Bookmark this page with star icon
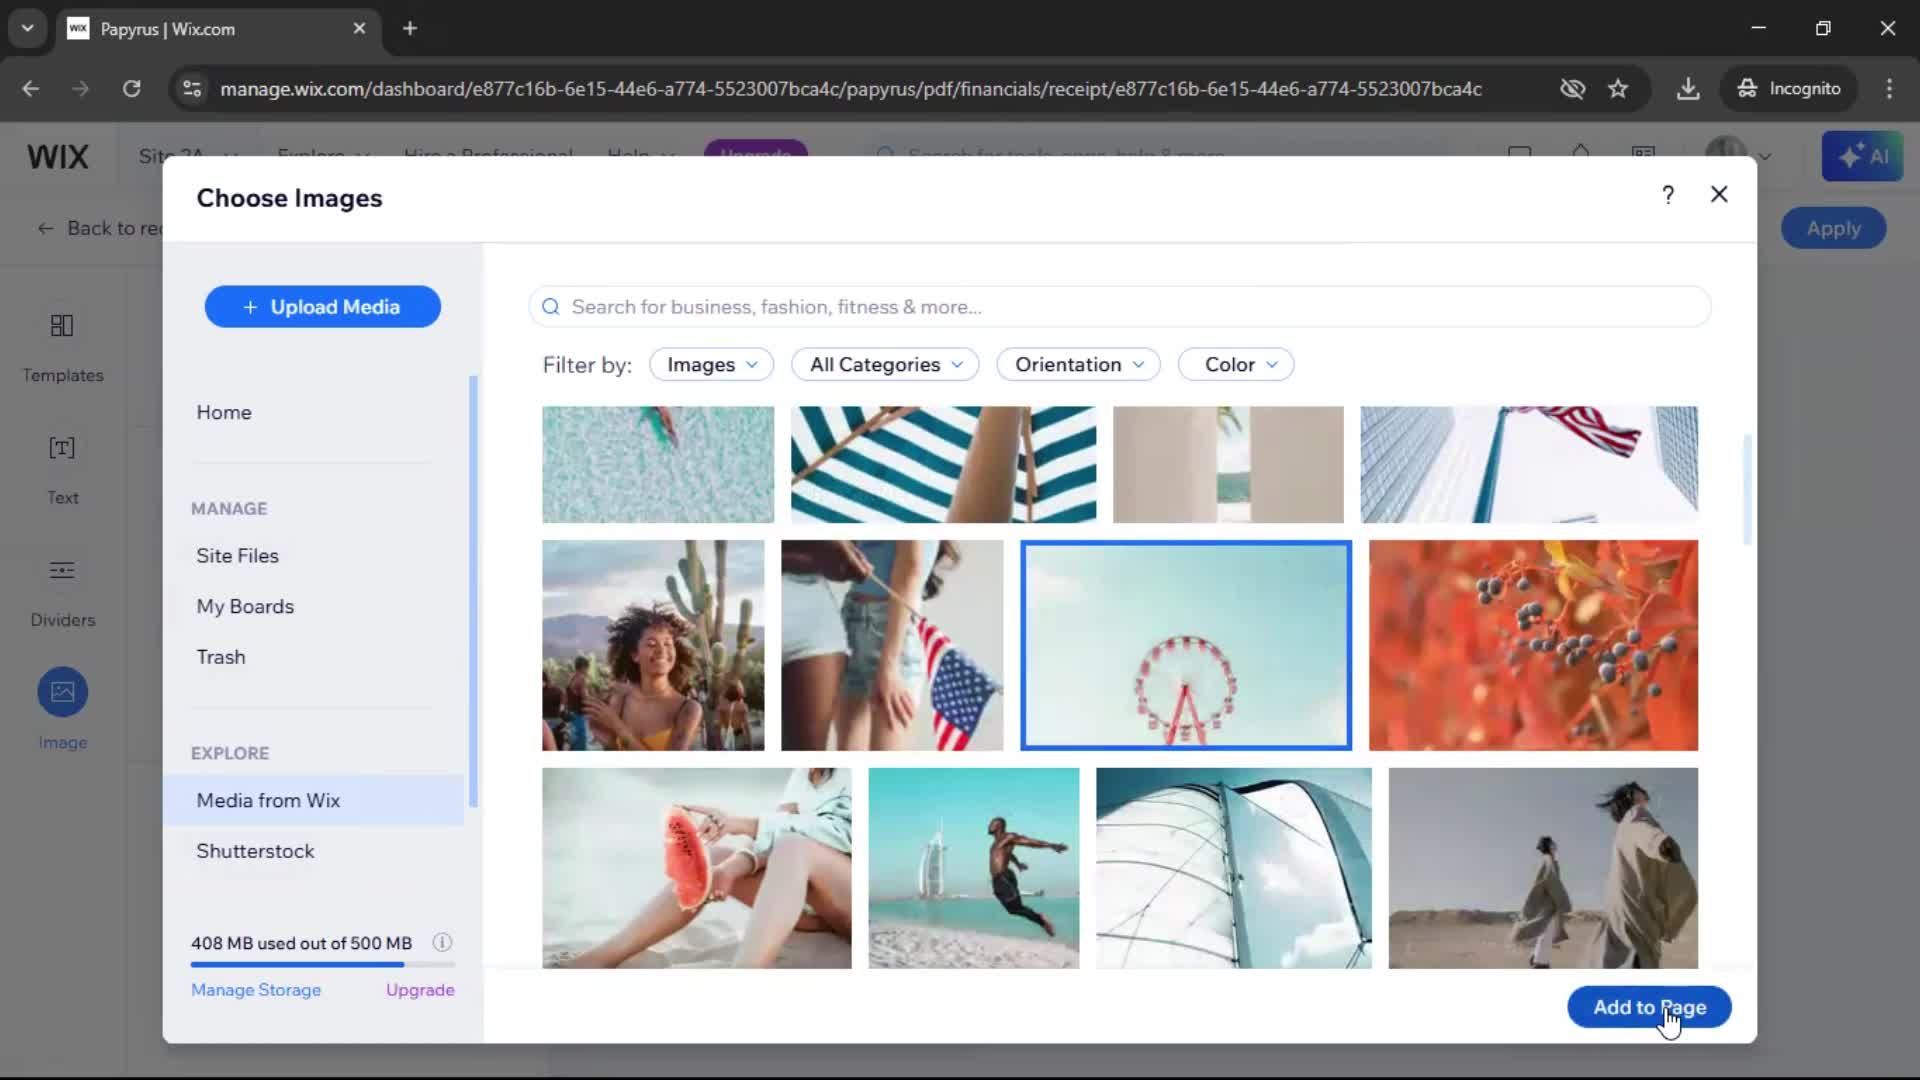The height and width of the screenshot is (1080, 1920). coord(1618,89)
